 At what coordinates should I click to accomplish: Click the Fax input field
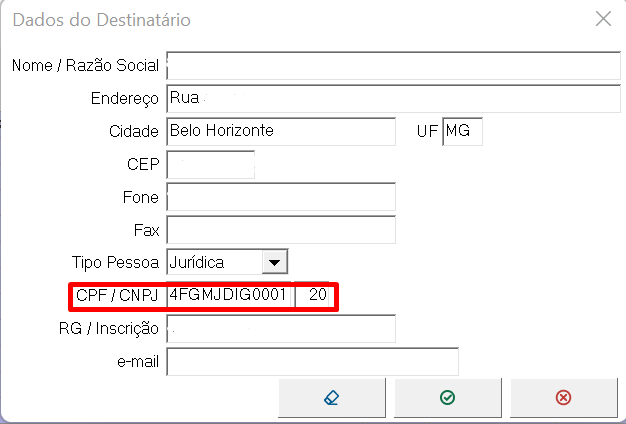tap(281, 230)
